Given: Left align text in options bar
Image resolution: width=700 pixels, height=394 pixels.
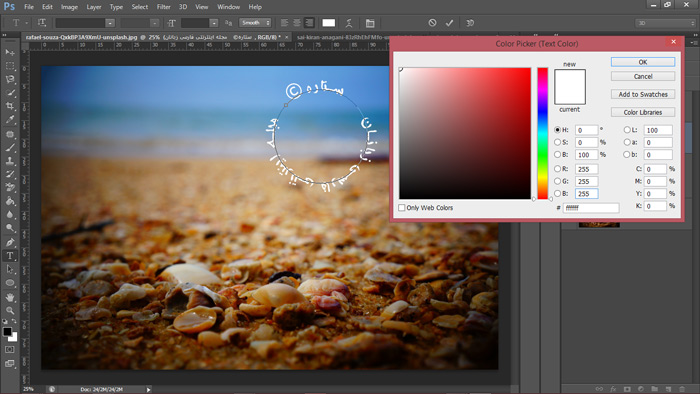Looking at the screenshot, I should (x=284, y=23).
